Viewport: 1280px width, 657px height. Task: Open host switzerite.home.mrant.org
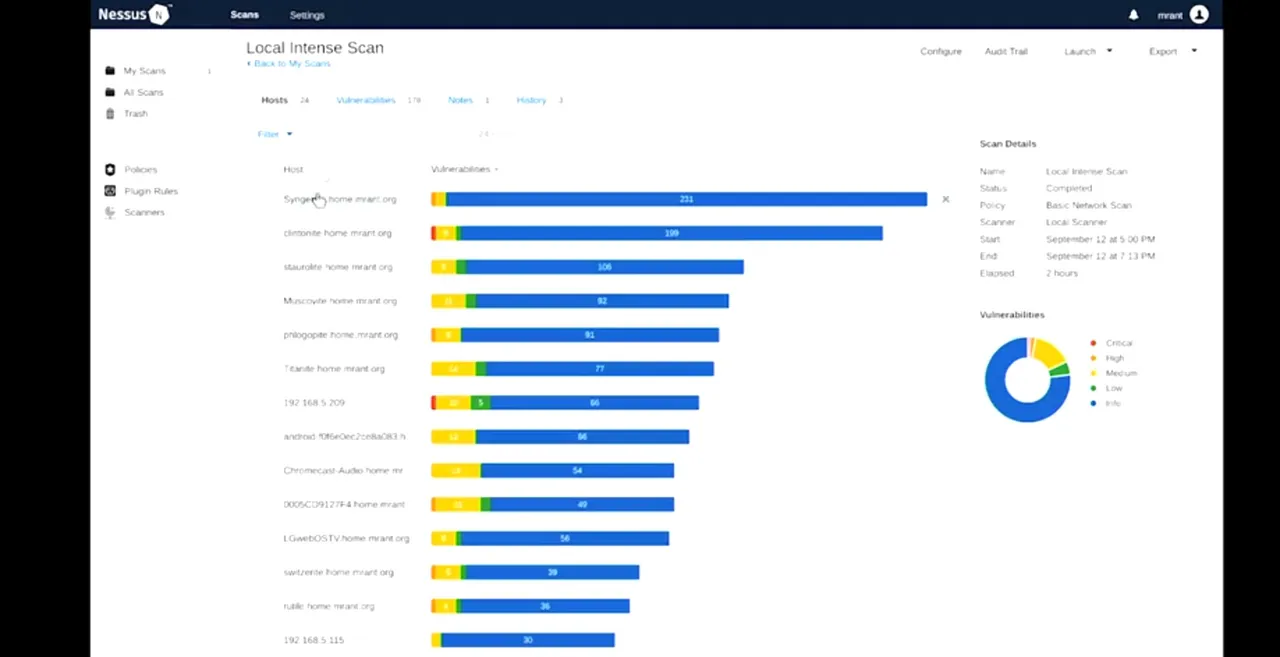click(x=338, y=572)
